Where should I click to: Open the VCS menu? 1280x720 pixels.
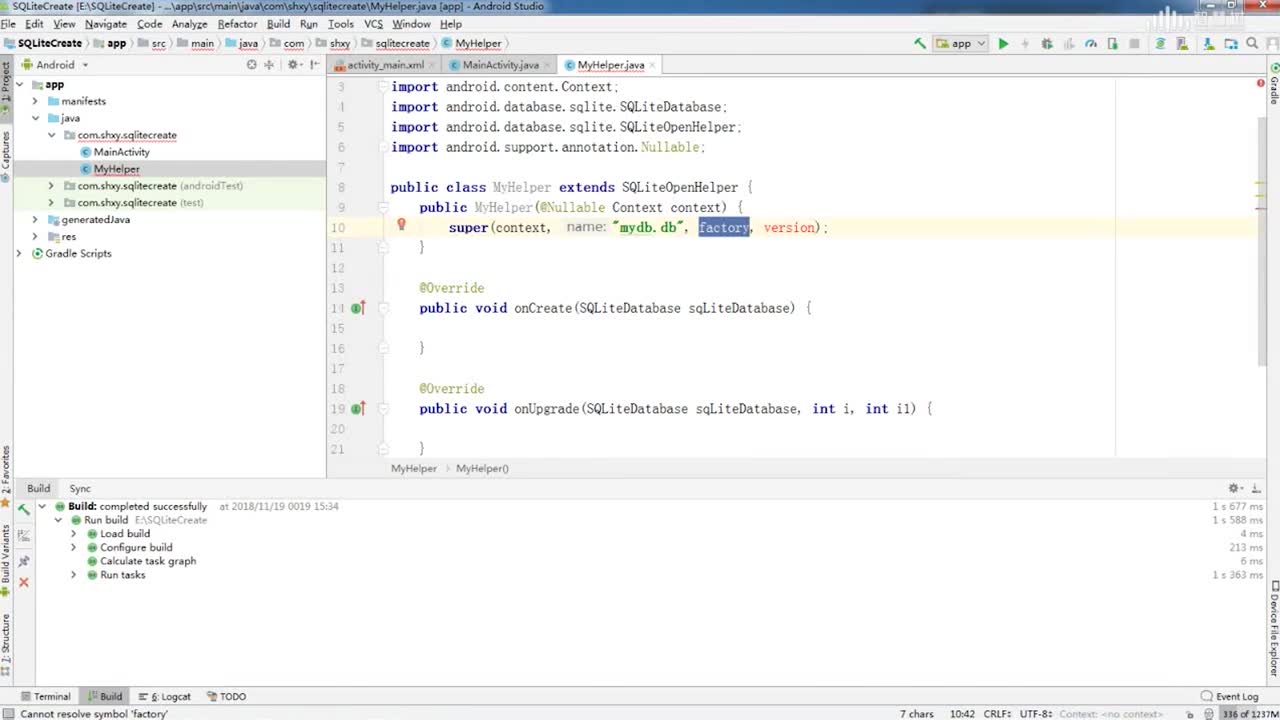(x=373, y=24)
